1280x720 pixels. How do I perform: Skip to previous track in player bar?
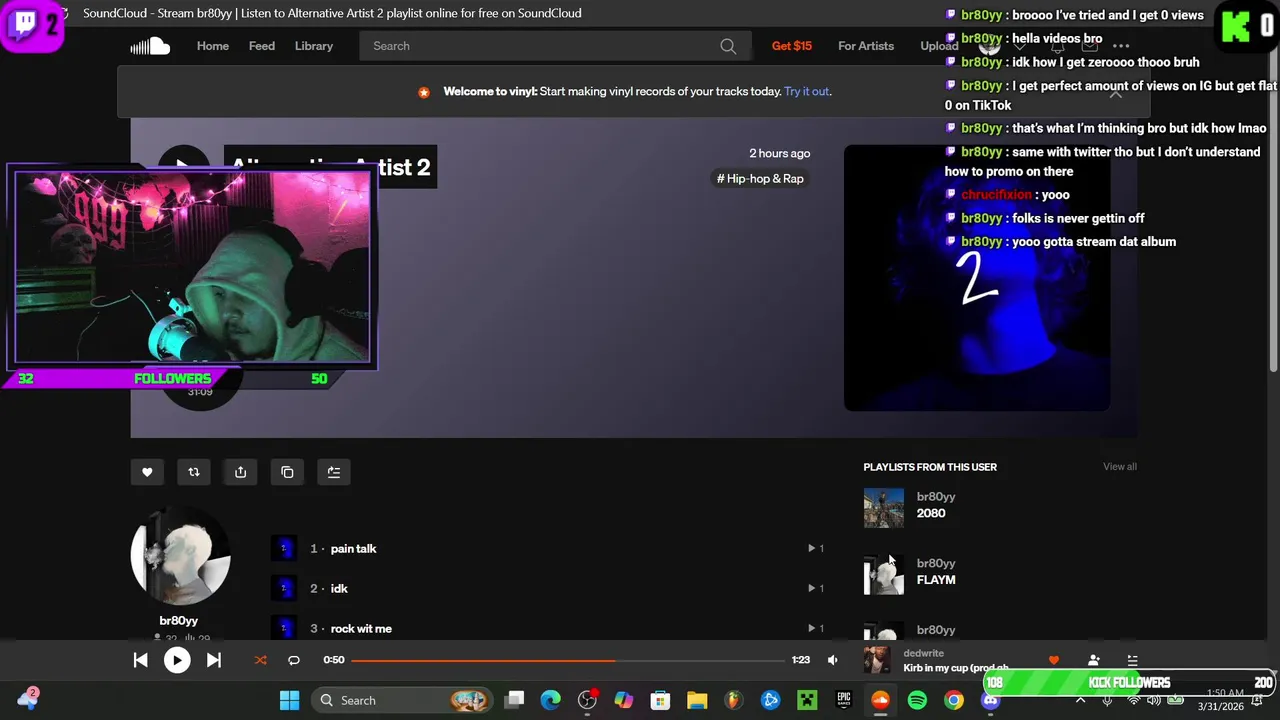(x=140, y=660)
